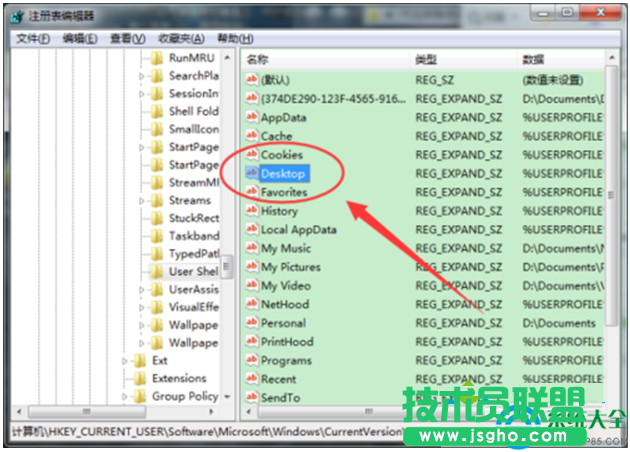Expand the Group Policy tree node
This screenshot has width=630, height=452.
(x=125, y=397)
